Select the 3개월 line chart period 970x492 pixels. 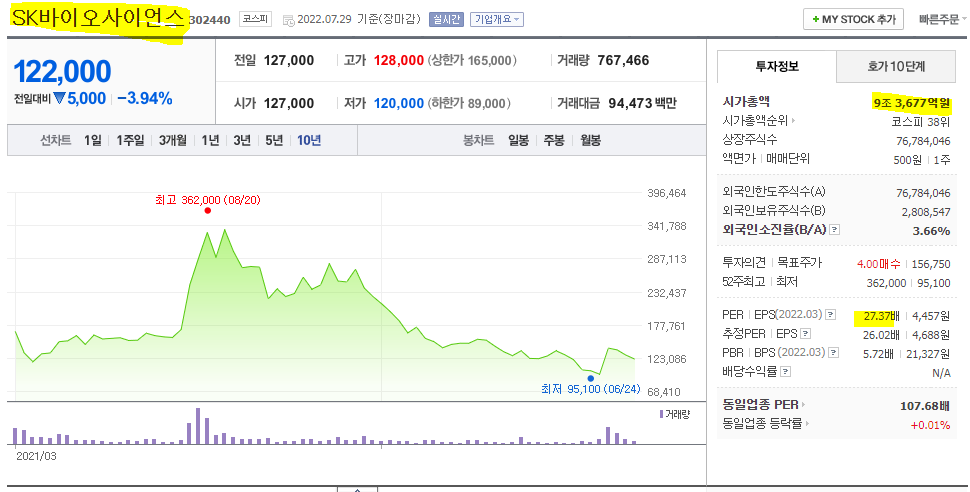point(173,140)
